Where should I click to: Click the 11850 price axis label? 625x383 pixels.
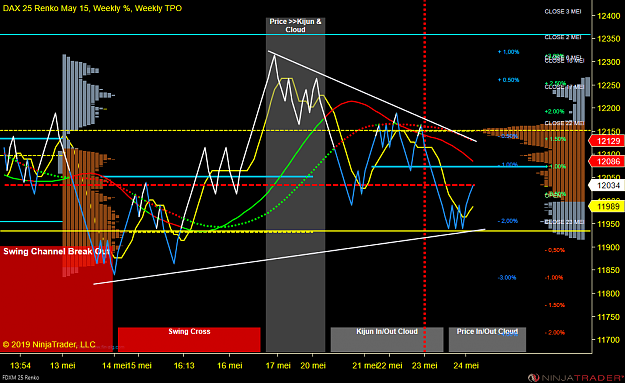tap(609, 271)
